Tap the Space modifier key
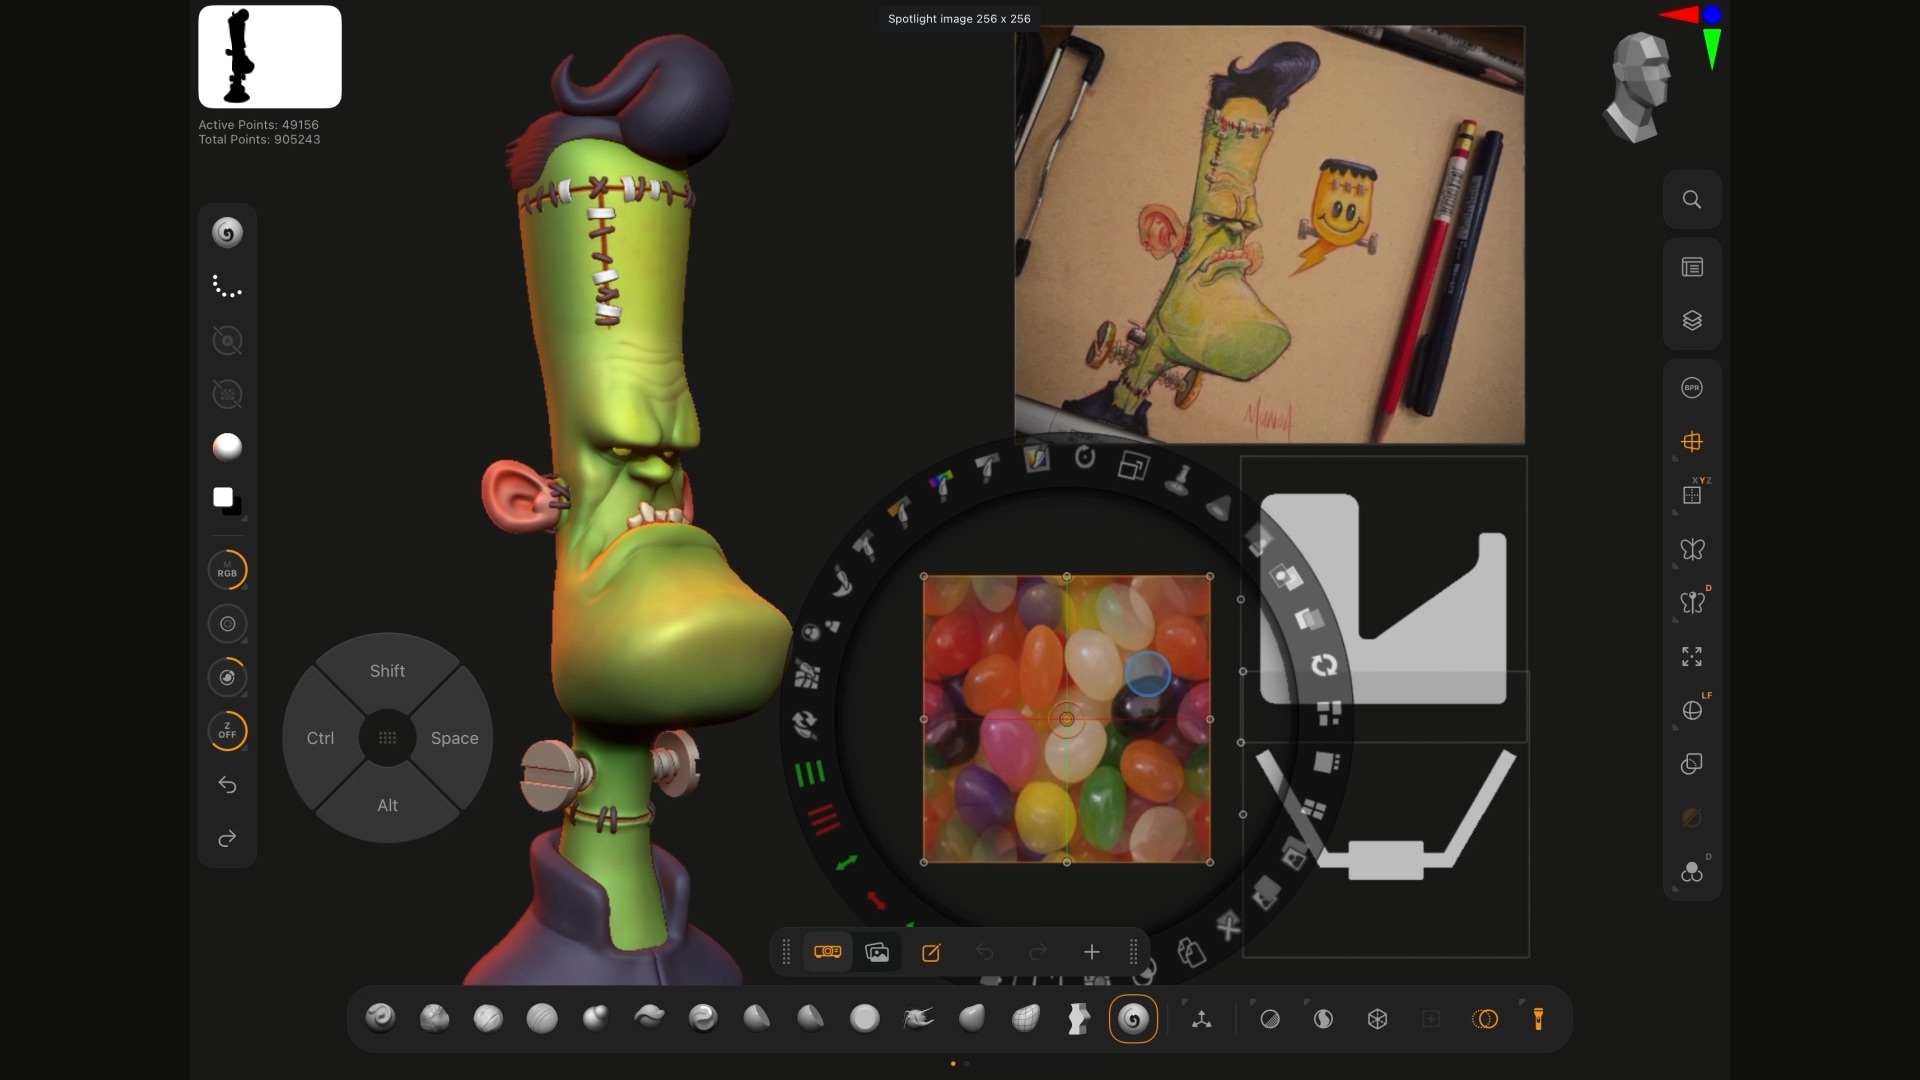The width and height of the screenshot is (1920, 1080). [x=454, y=738]
